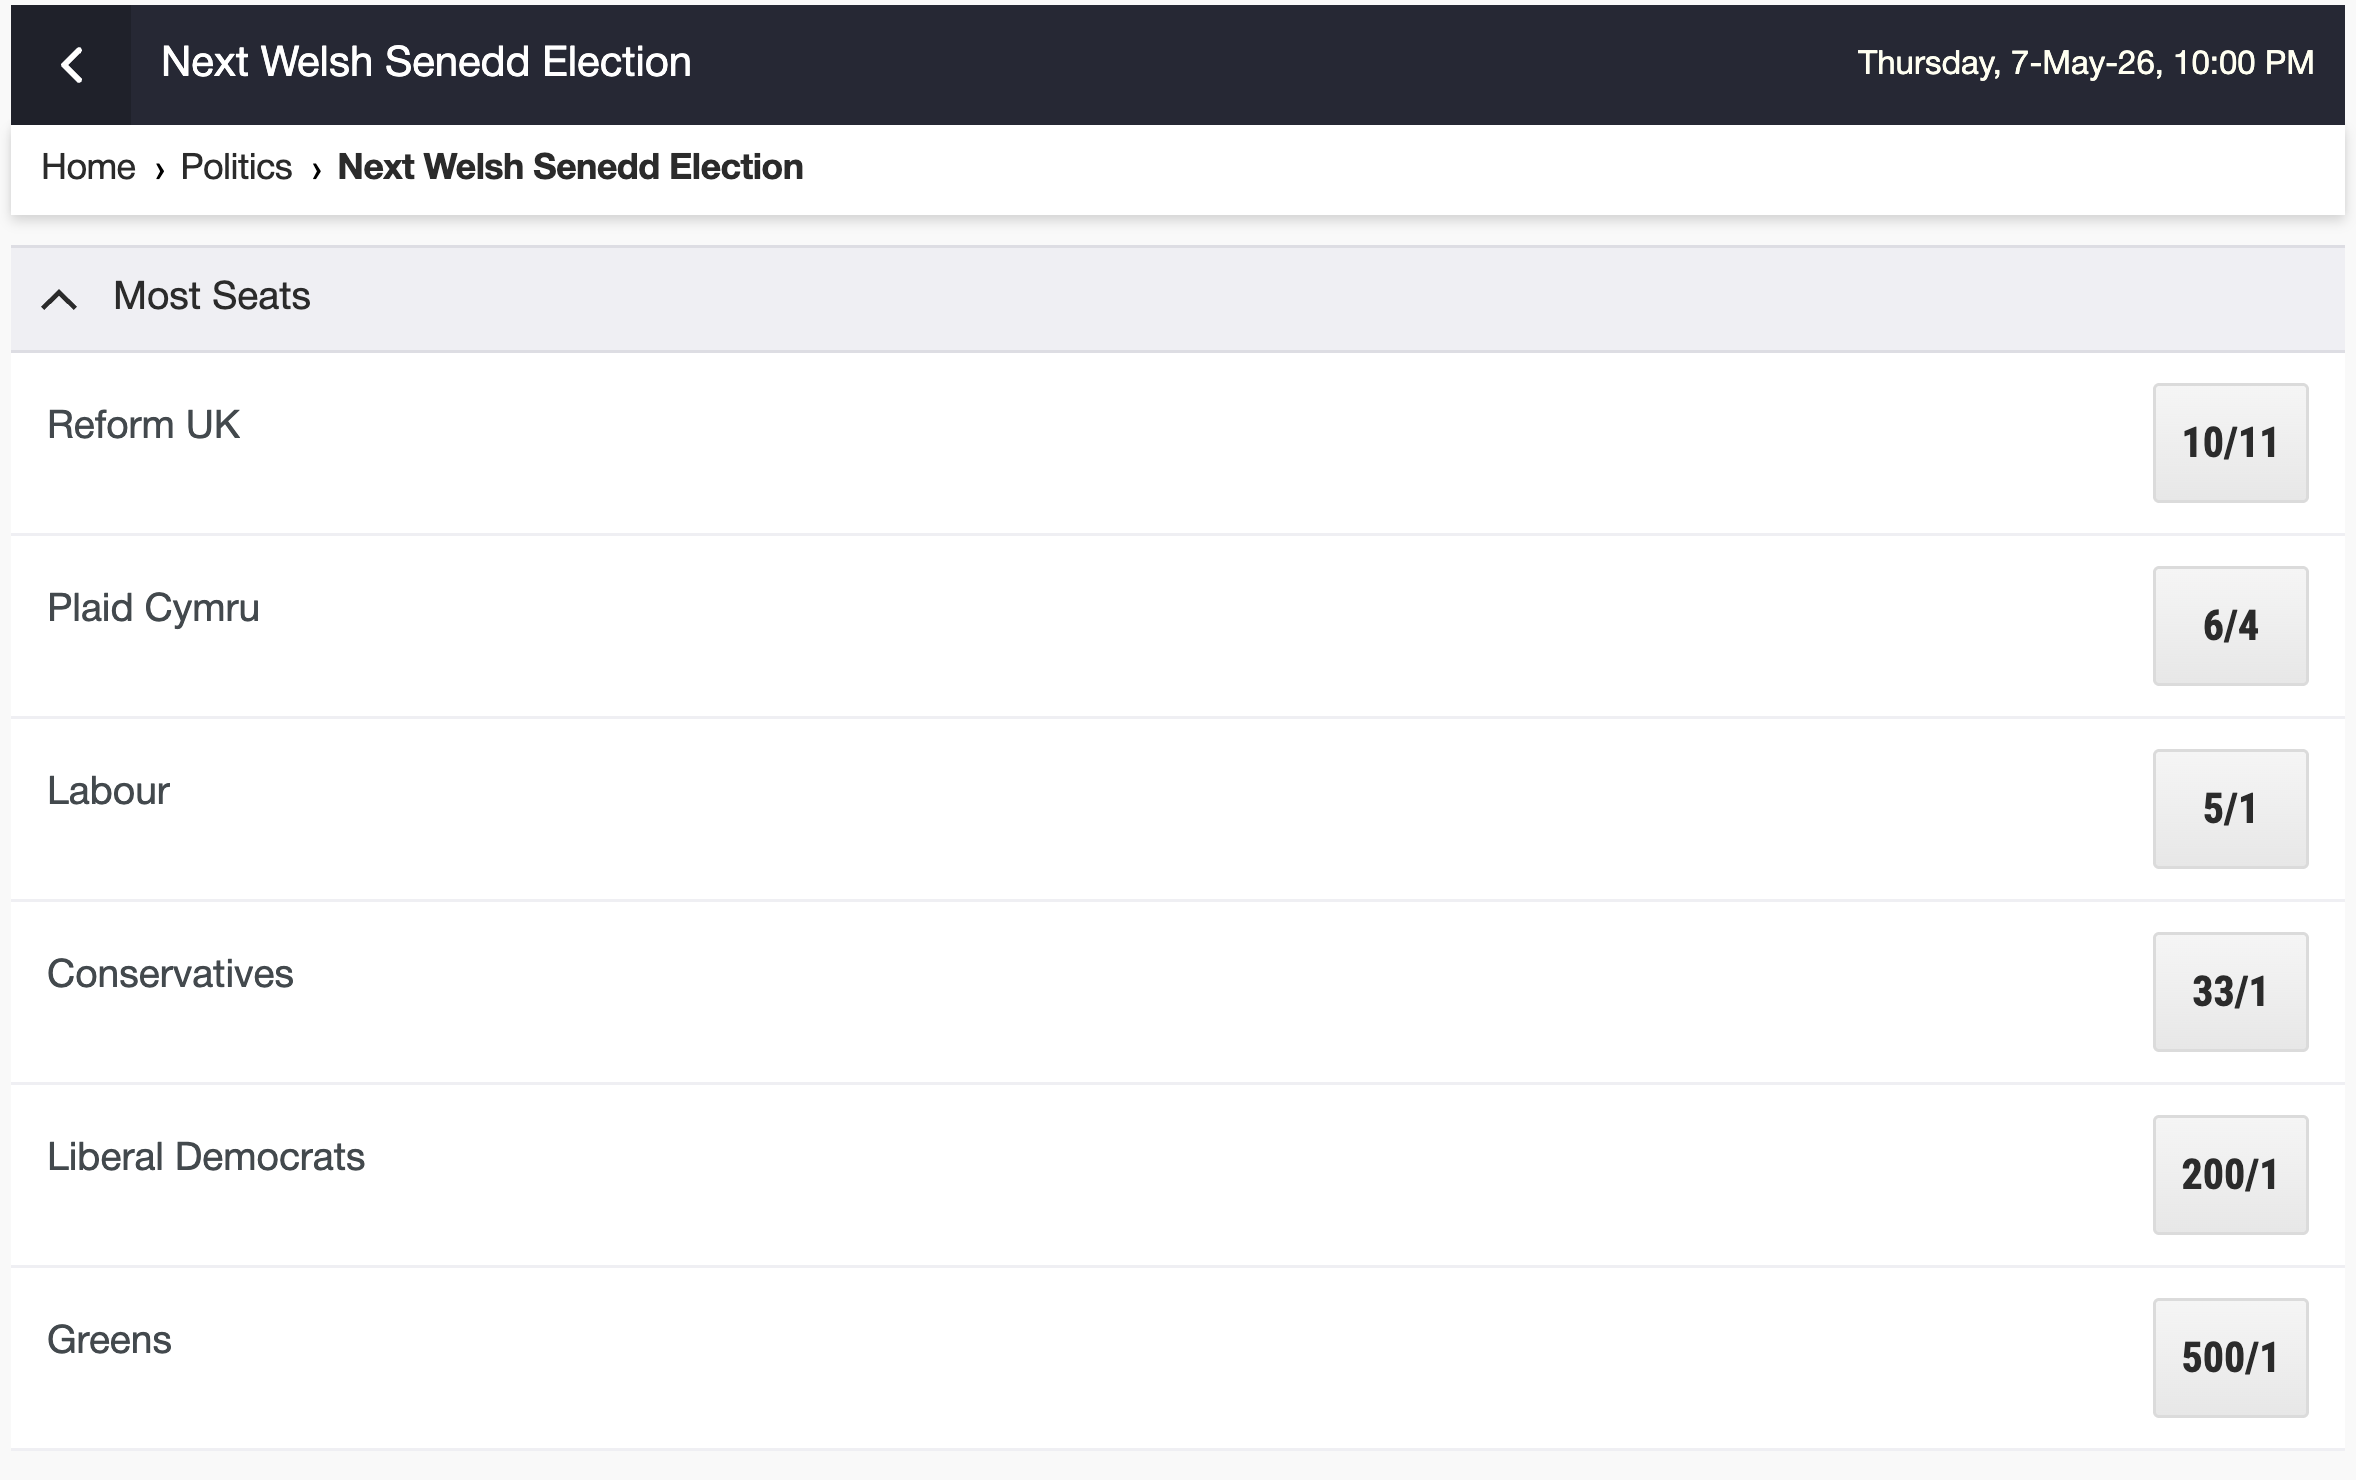Pick Labour at 5/1 odds

(x=2229, y=809)
